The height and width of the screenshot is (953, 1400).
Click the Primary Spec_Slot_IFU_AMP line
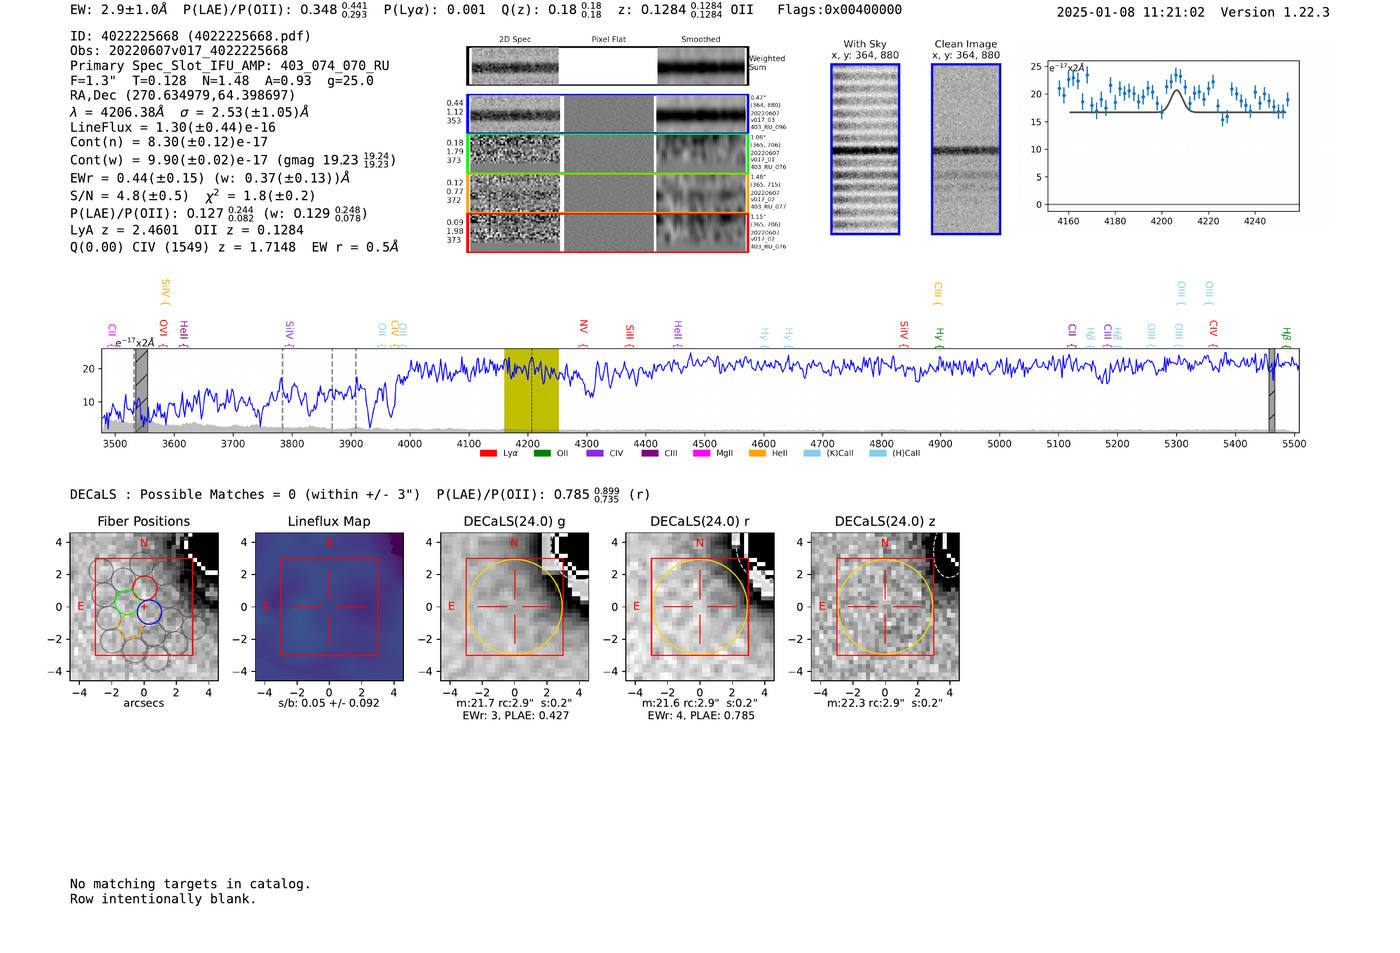[230, 66]
